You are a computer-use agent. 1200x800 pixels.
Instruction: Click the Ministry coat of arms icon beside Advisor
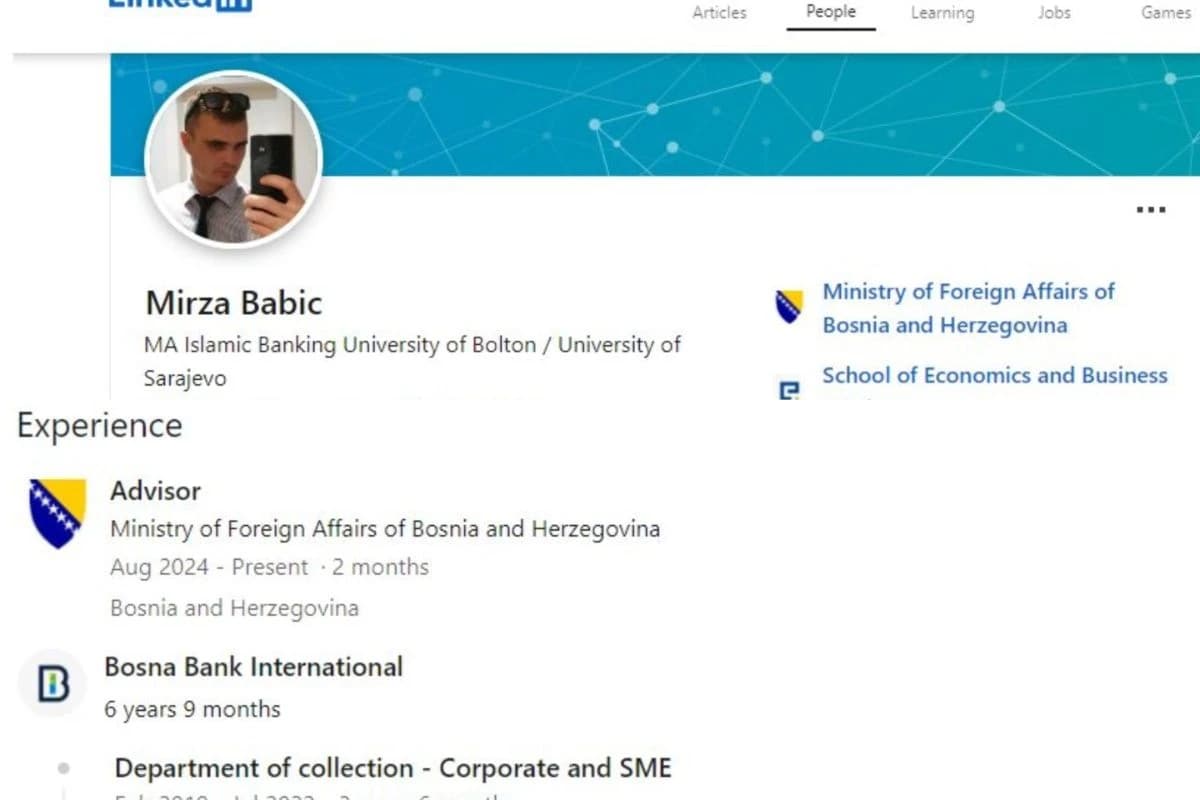point(57,513)
